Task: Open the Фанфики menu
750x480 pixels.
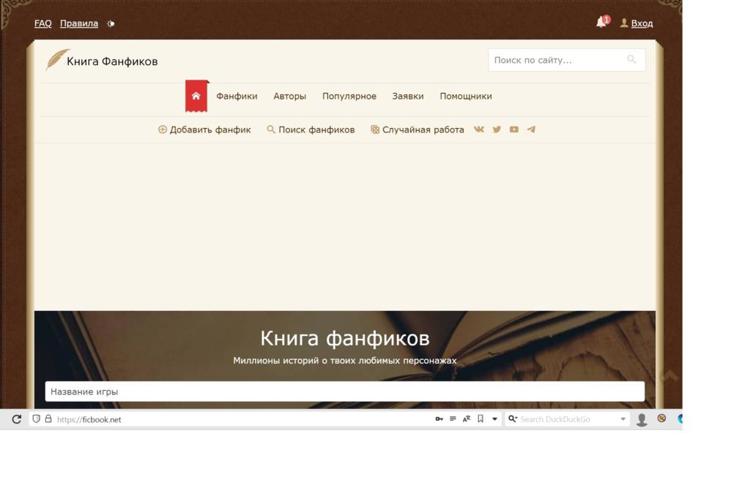Action: coord(237,96)
